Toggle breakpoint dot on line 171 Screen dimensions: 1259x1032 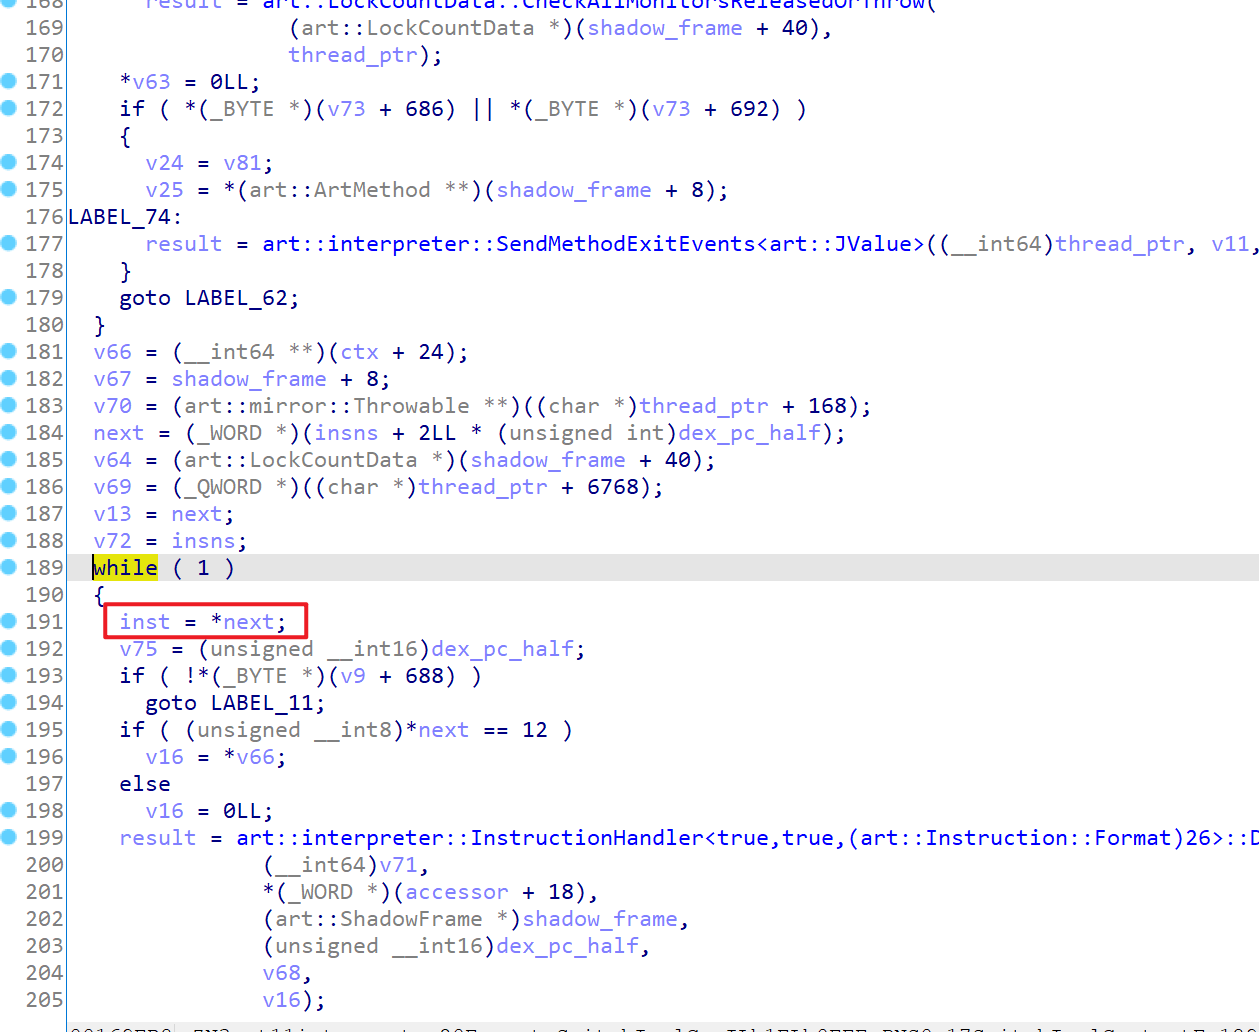click(9, 81)
